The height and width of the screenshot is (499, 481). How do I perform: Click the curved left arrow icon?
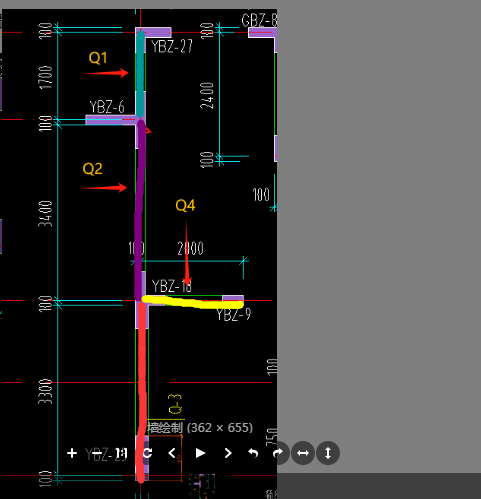point(253,453)
